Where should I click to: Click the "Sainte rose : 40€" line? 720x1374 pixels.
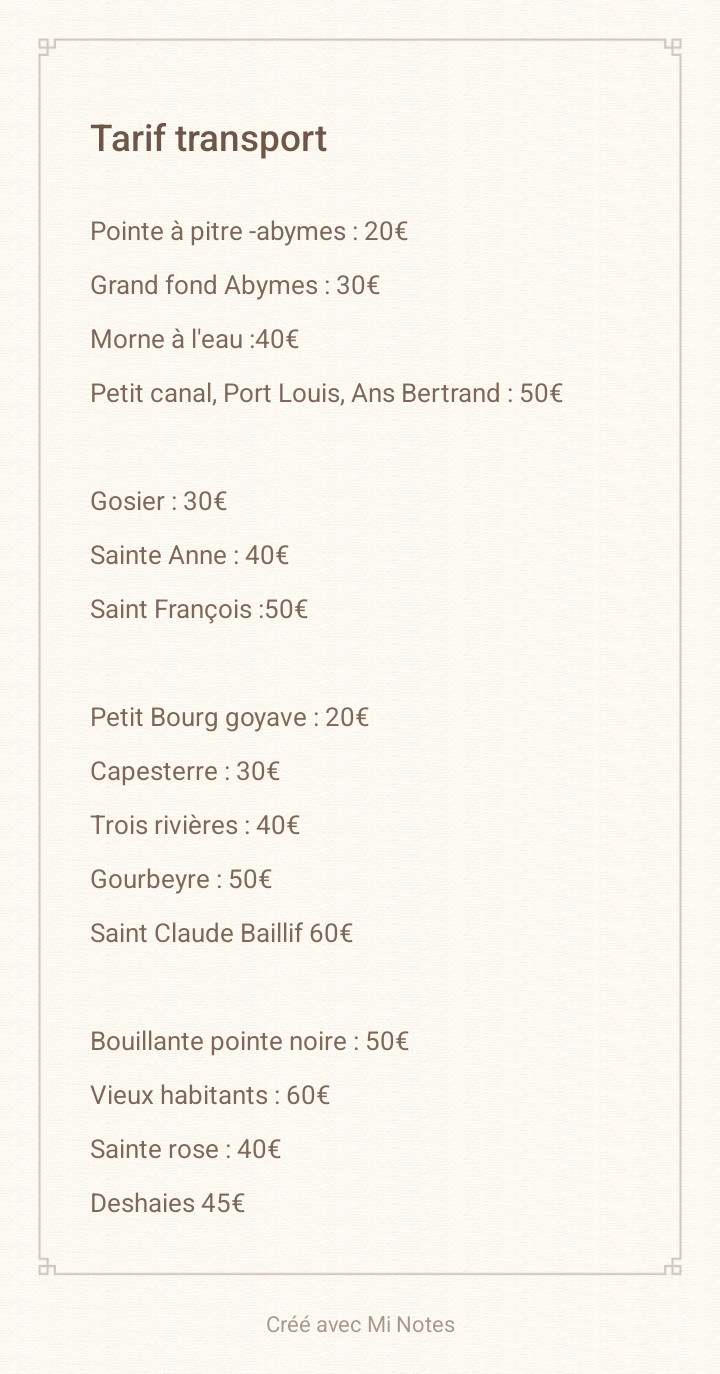coord(186,1150)
